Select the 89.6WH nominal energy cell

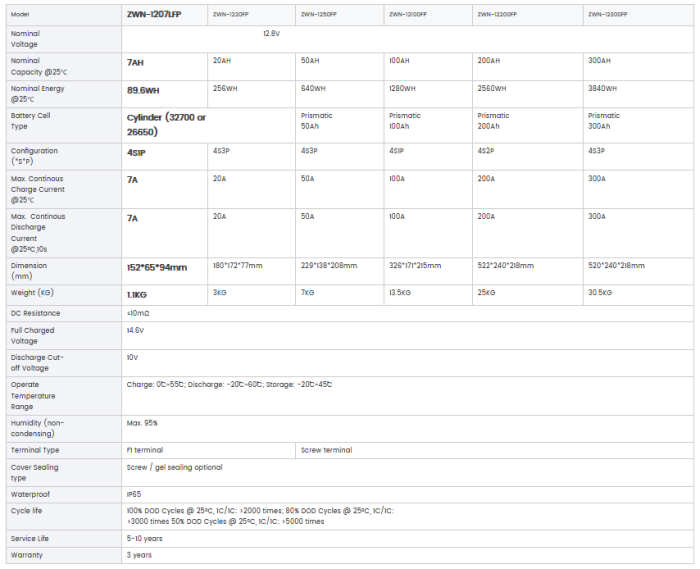[143, 90]
